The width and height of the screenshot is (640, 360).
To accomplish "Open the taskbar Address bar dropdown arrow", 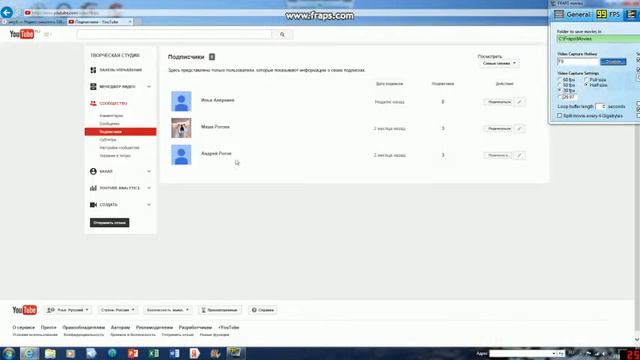I will point(553,353).
